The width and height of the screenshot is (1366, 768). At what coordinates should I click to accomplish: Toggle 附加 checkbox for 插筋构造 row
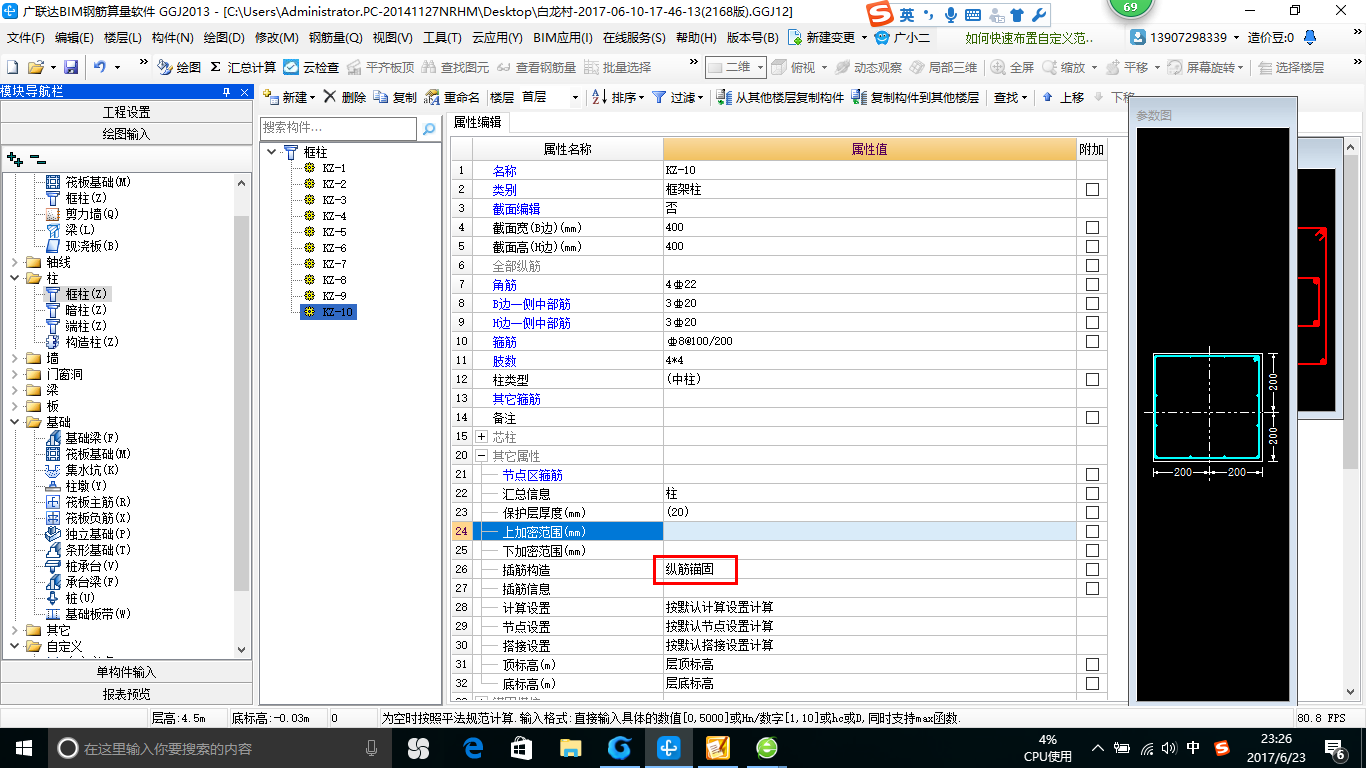(x=1092, y=570)
